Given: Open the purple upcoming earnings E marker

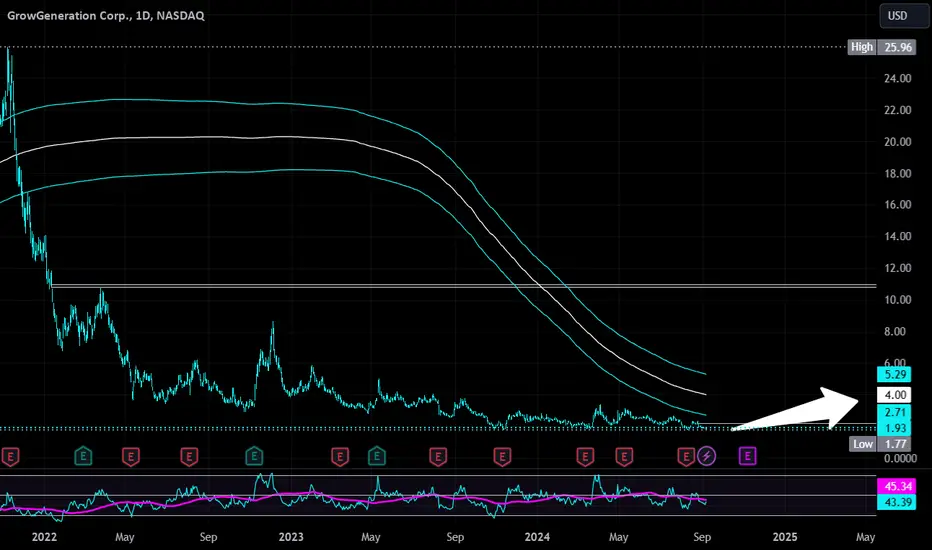Looking at the screenshot, I should [747, 456].
